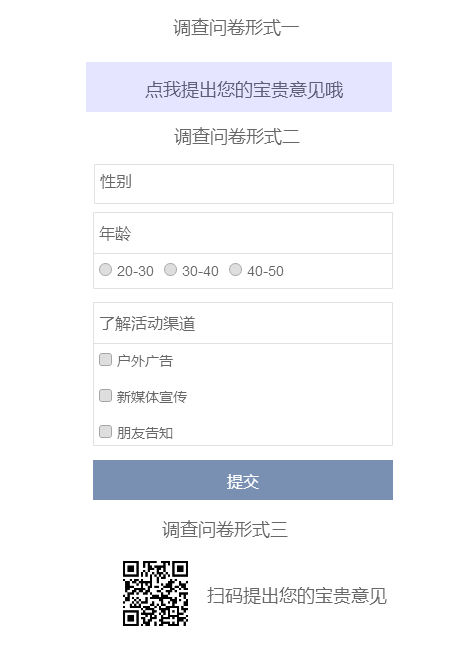Click the 新媒体宣传 label text
This screenshot has width=475, height=650.
[x=152, y=397]
